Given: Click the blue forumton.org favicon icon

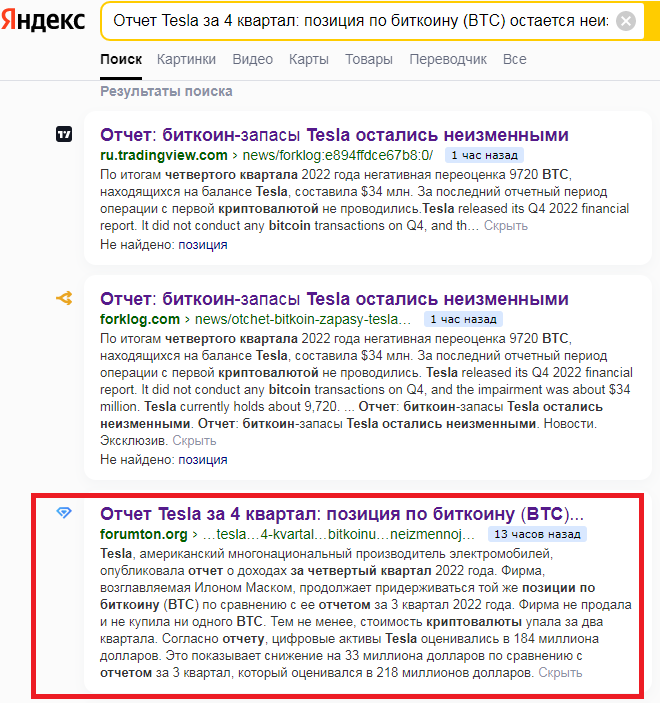Looking at the screenshot, I should click(64, 512).
